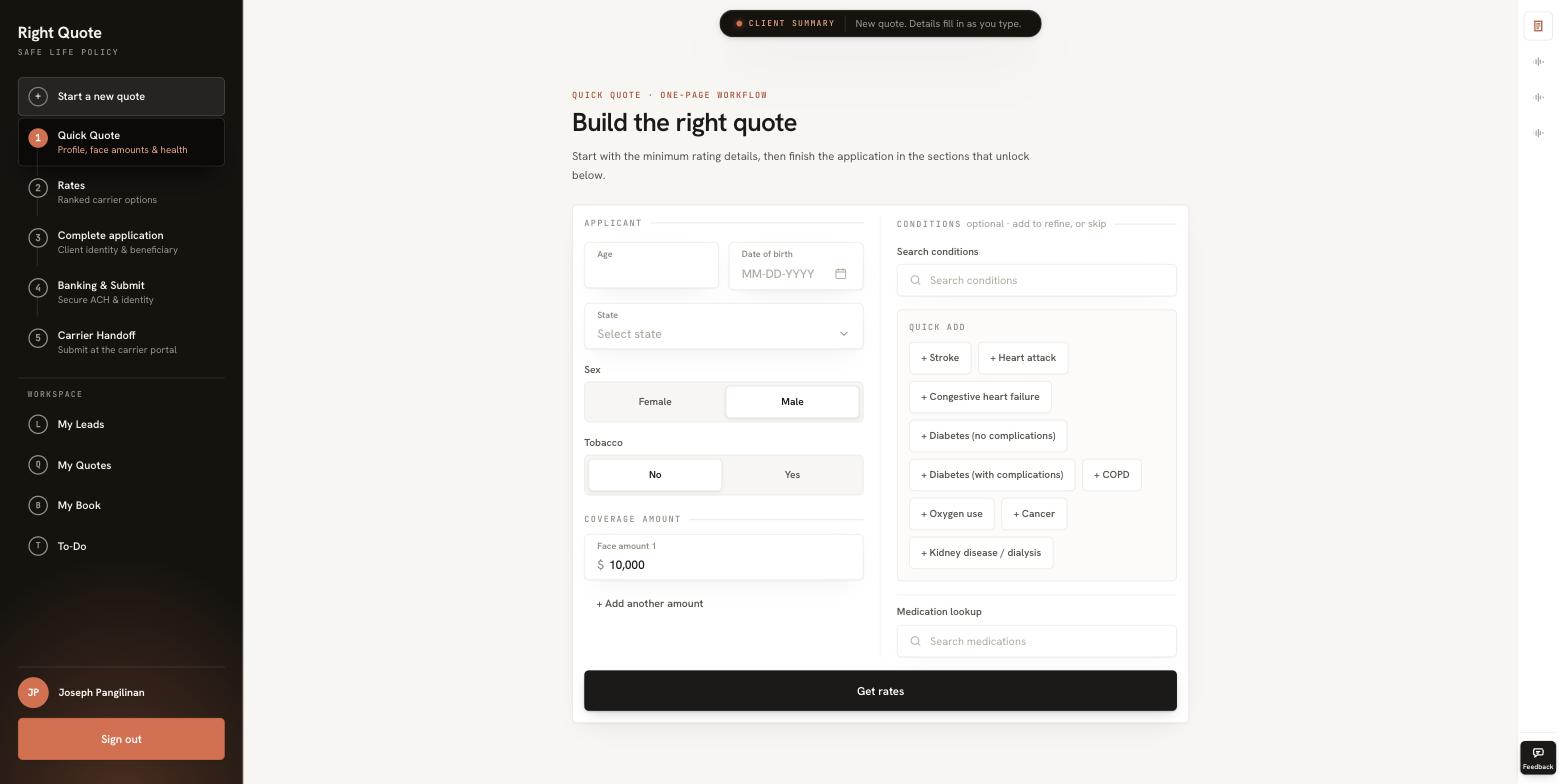This screenshot has width=1559, height=784.
Task: Go to Rates step
Action: click(x=121, y=192)
